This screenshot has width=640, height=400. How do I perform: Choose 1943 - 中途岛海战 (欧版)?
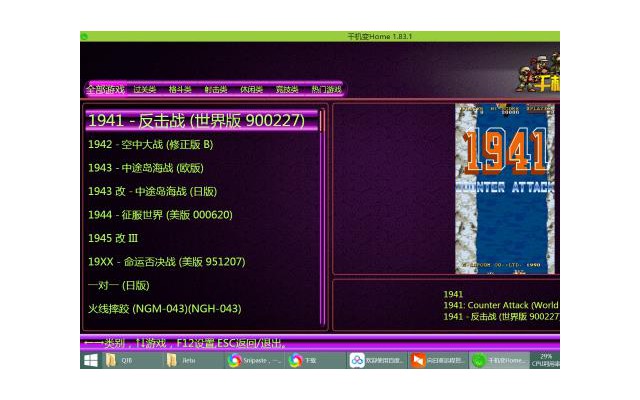coord(146,168)
